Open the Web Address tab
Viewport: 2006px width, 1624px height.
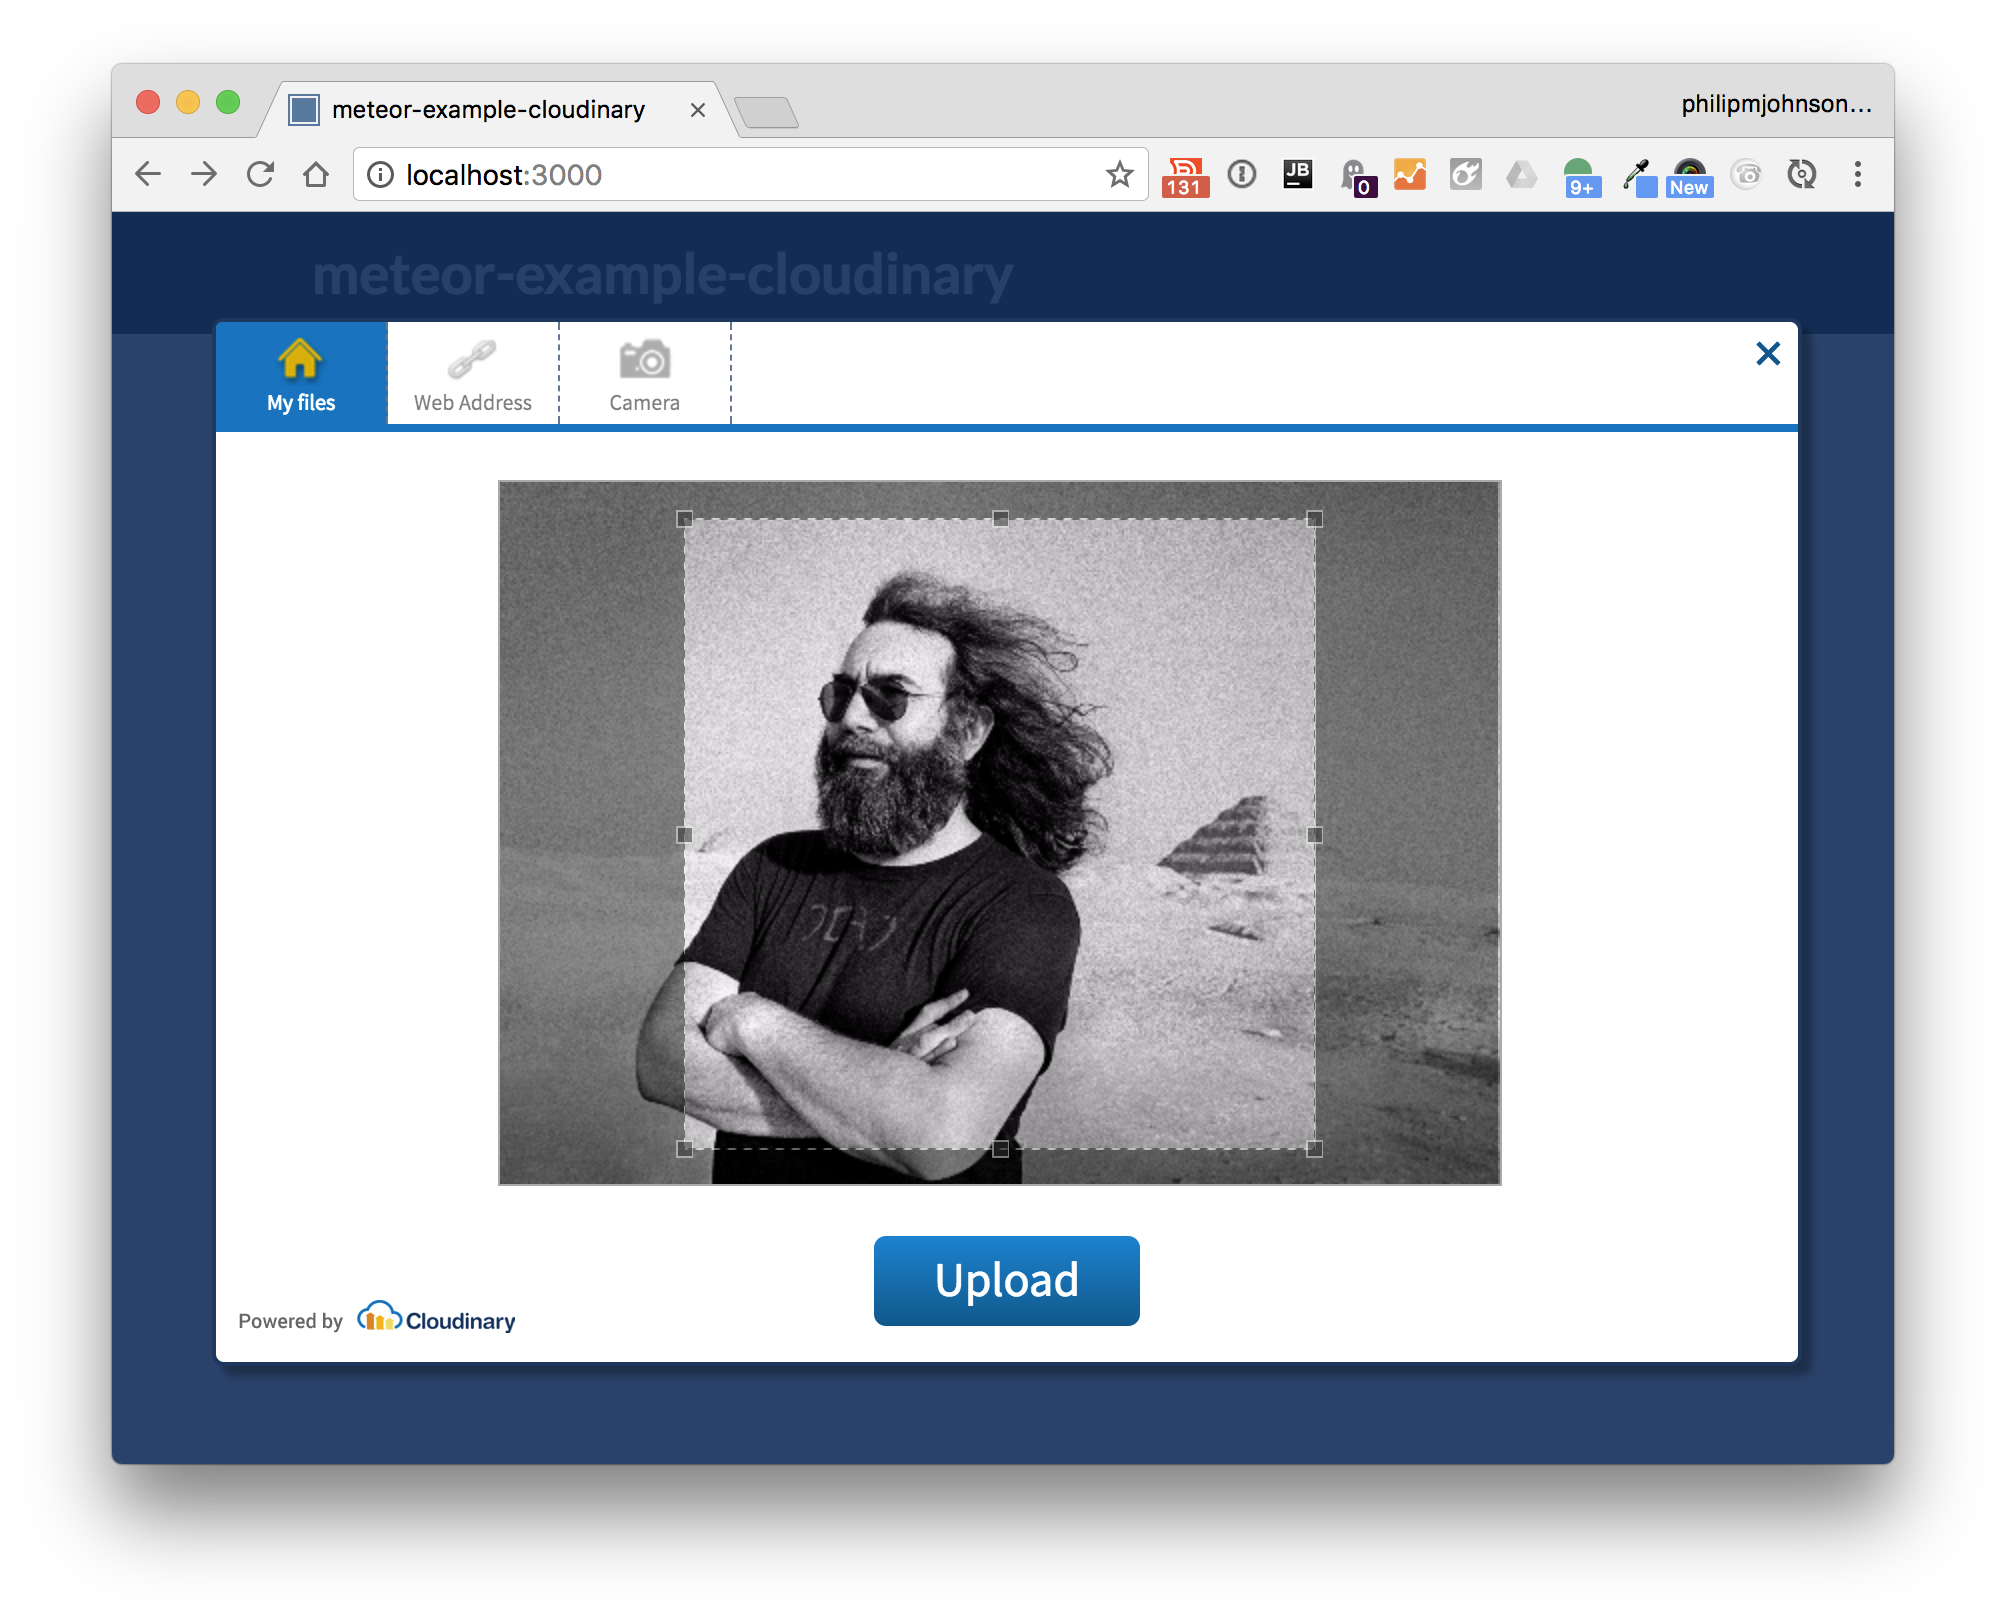(x=473, y=375)
